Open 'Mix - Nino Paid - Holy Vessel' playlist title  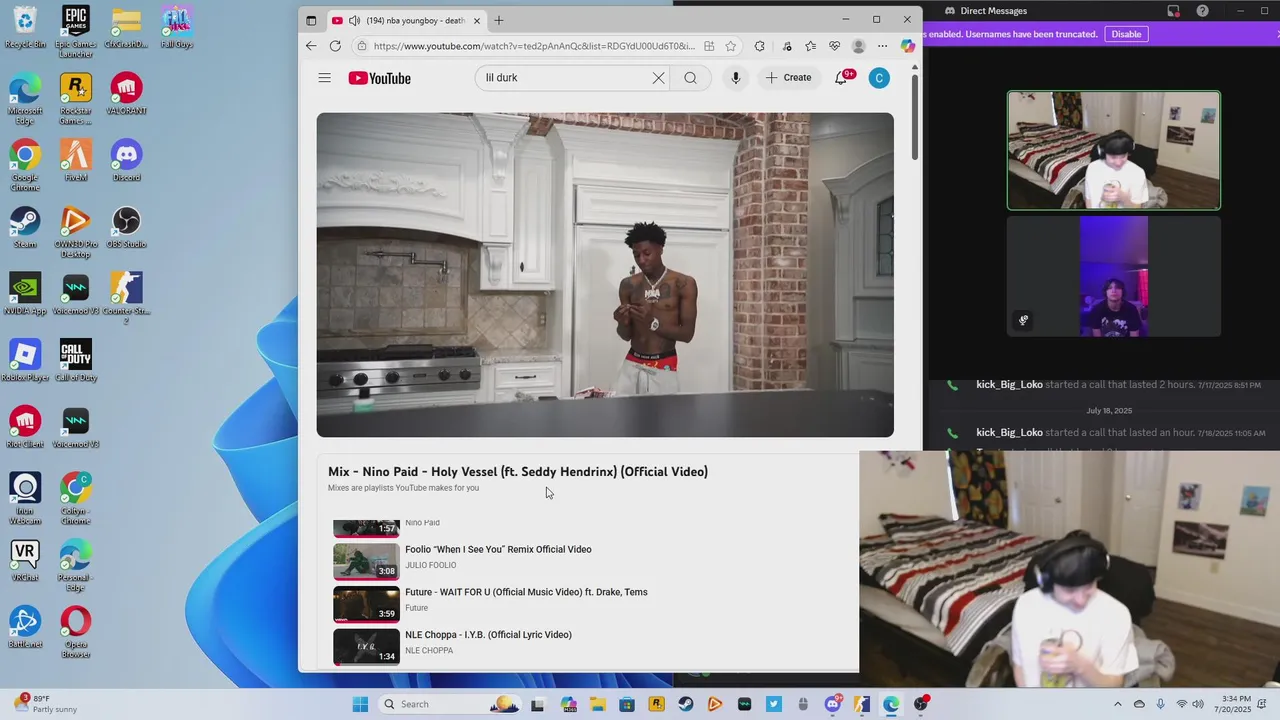(x=518, y=471)
